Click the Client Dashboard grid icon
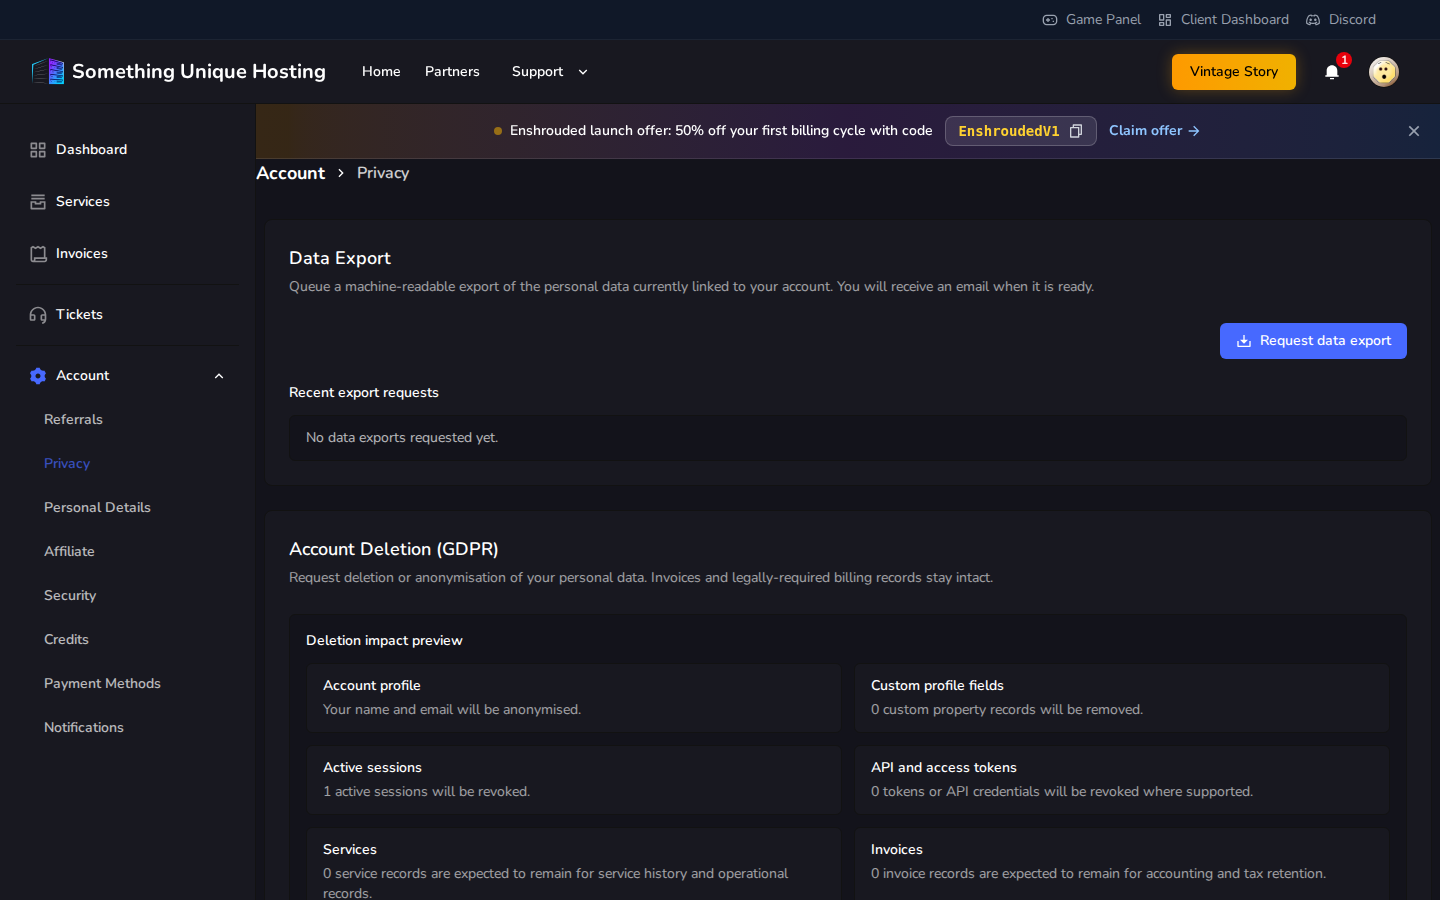Image resolution: width=1440 pixels, height=900 pixels. coord(1165,20)
